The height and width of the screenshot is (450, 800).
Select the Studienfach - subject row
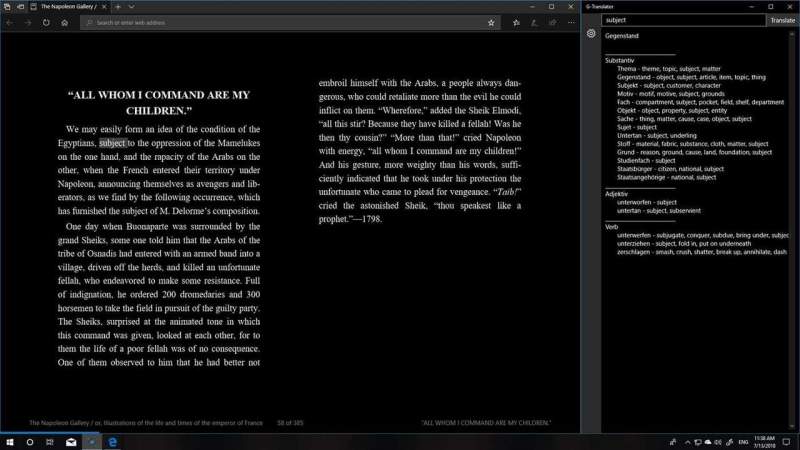click(x=645, y=161)
